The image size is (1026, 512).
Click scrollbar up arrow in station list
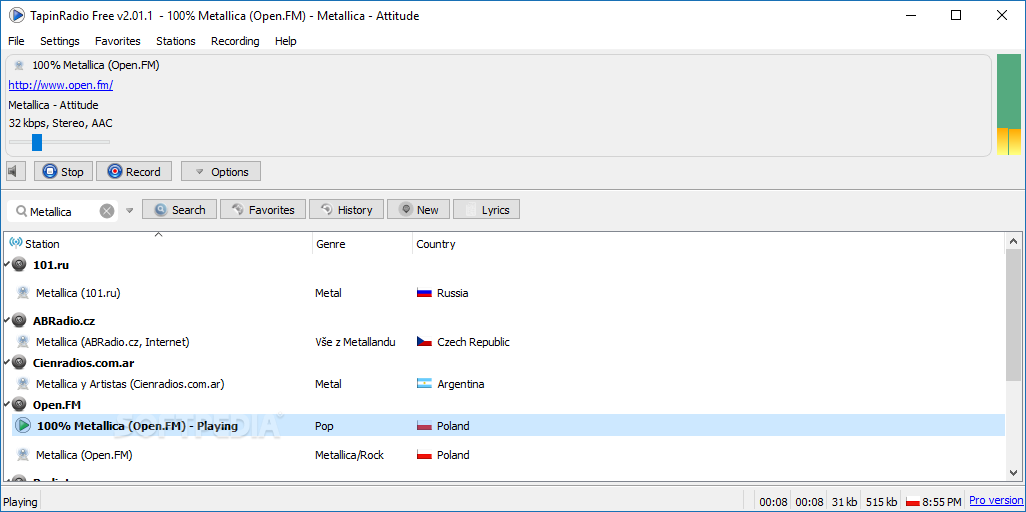(x=1013, y=241)
